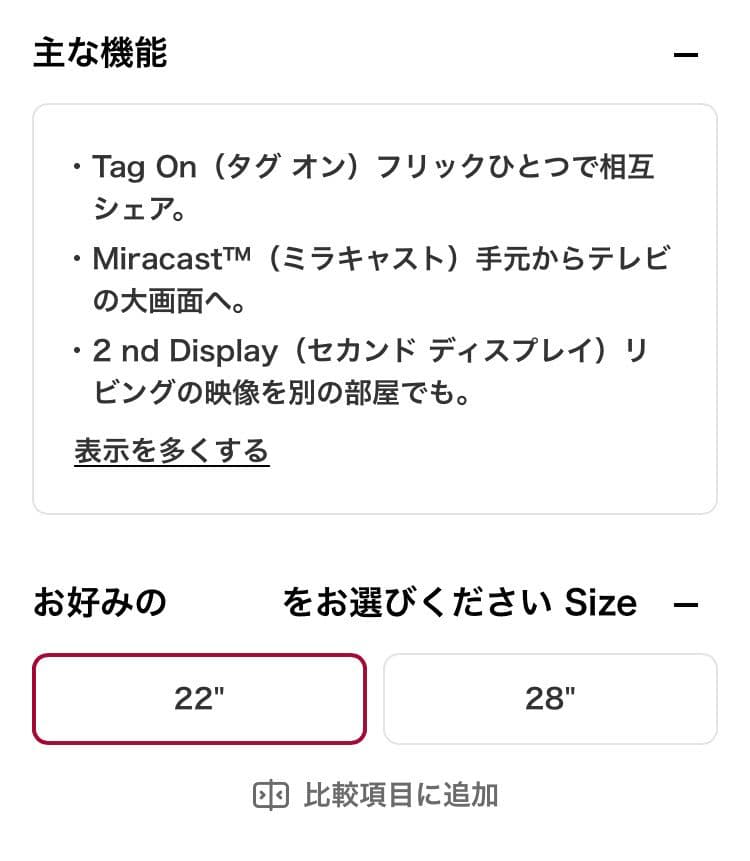Expand more features via the section toggle

click(171, 451)
